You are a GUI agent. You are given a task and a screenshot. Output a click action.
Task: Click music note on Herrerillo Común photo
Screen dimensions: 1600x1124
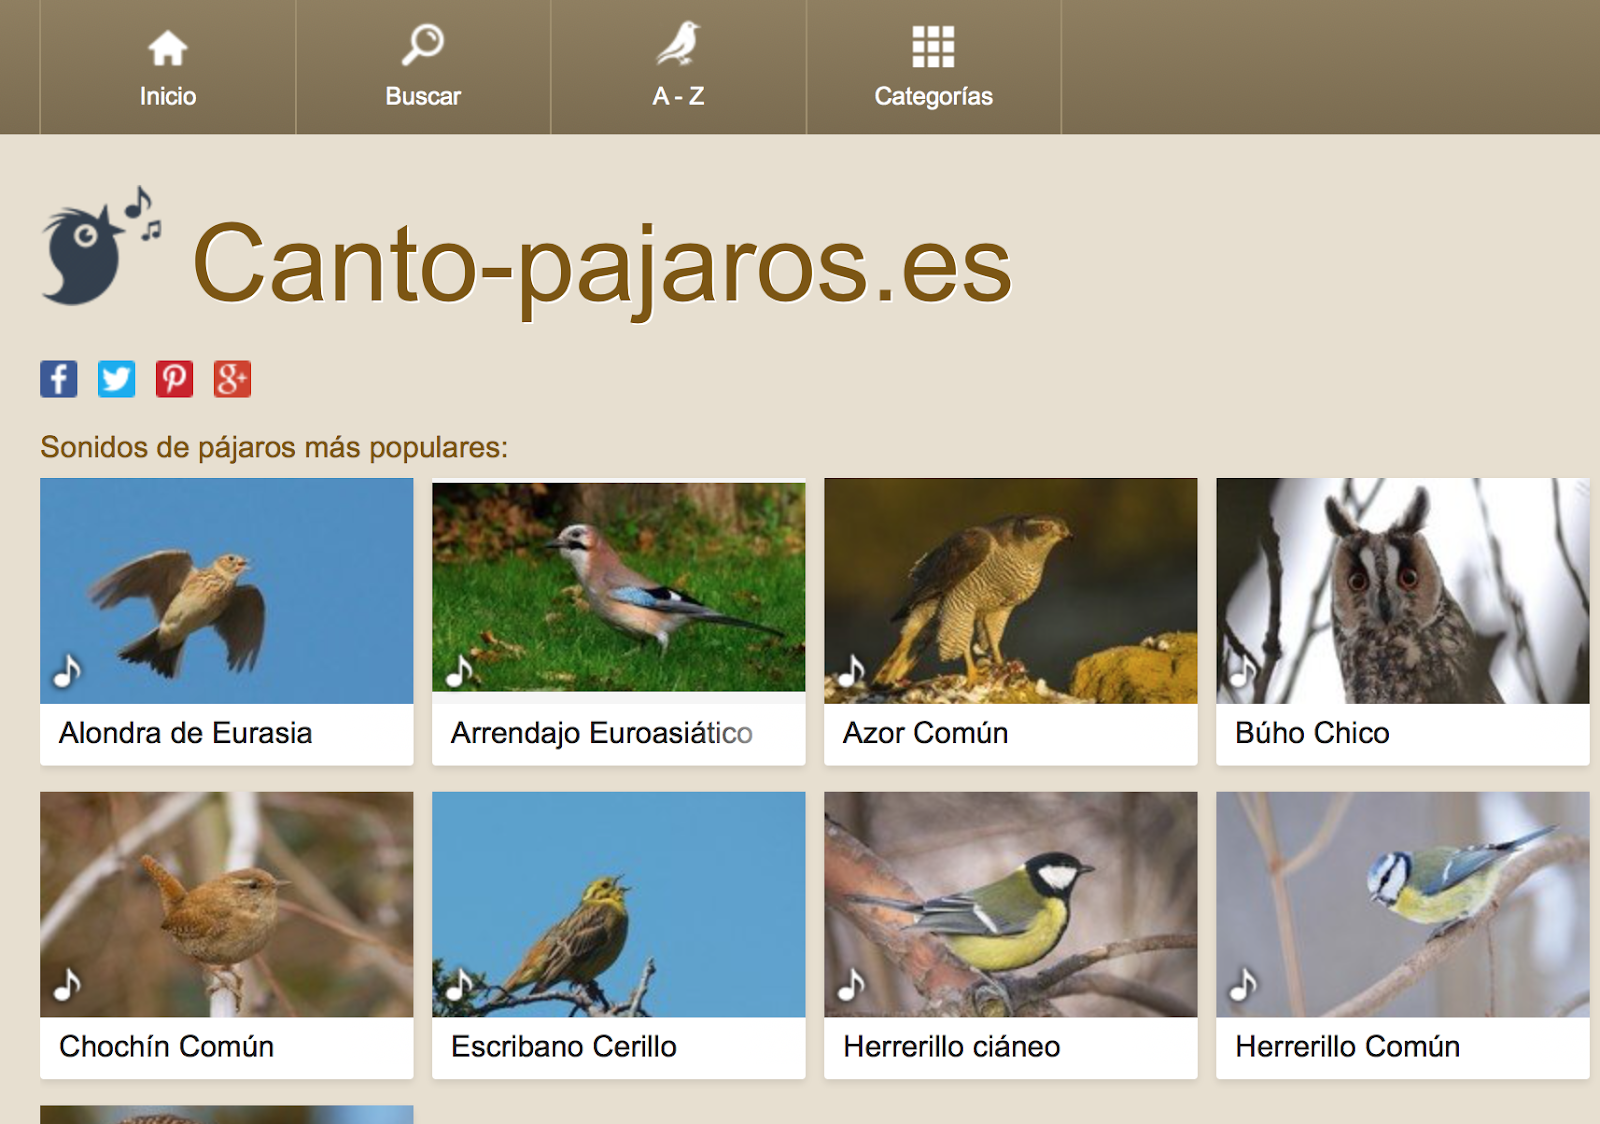1243,985
